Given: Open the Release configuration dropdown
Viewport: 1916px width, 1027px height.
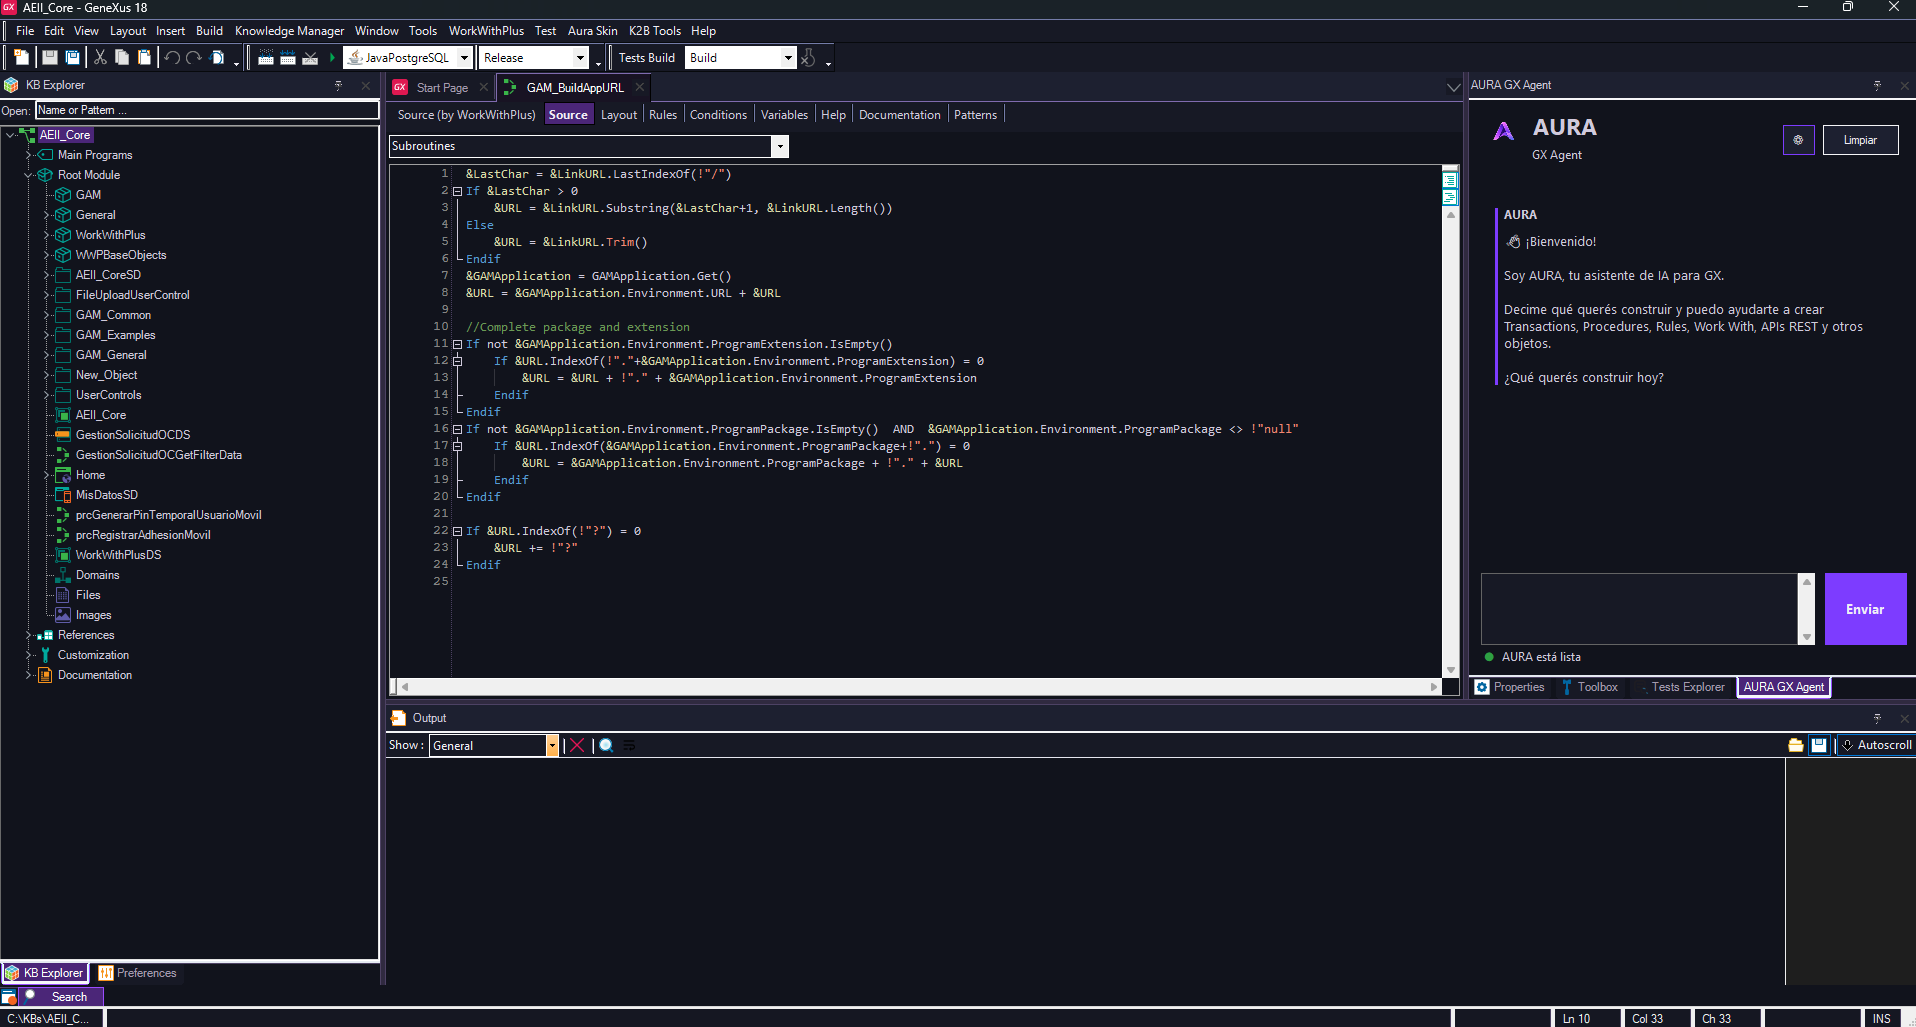Looking at the screenshot, I should click(x=580, y=58).
